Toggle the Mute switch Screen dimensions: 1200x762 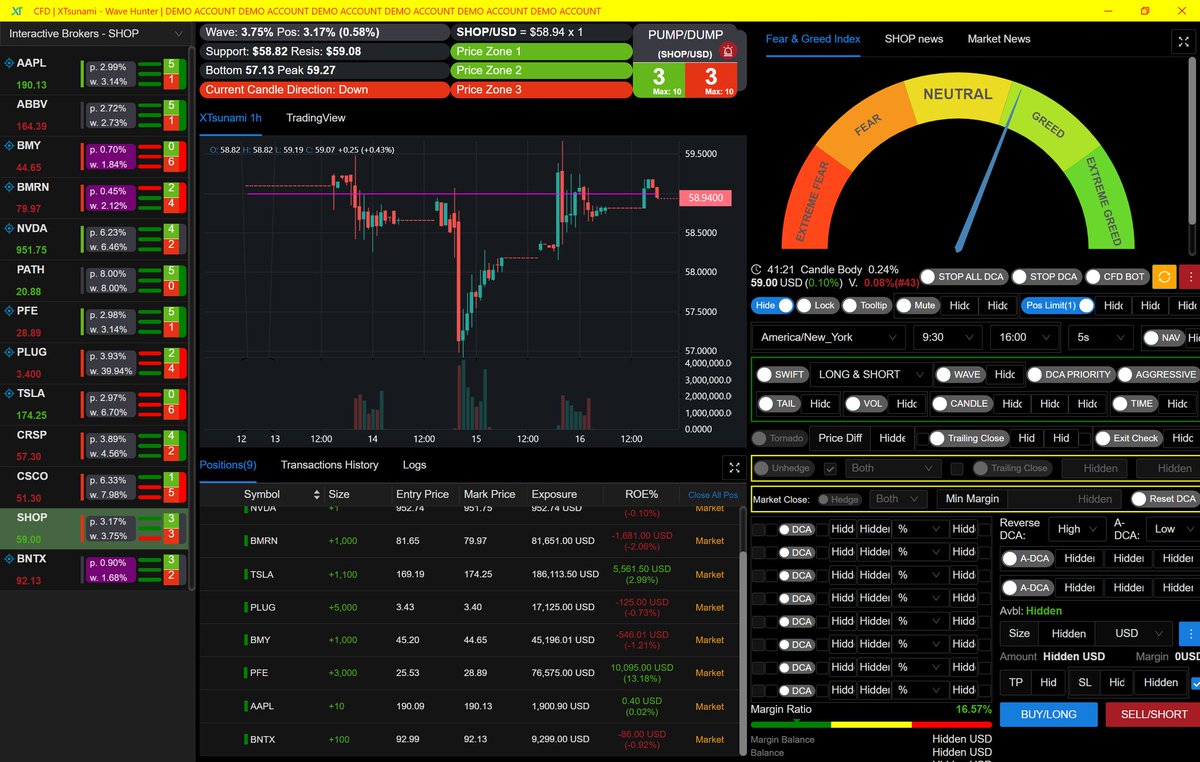pyautogui.click(x=918, y=305)
